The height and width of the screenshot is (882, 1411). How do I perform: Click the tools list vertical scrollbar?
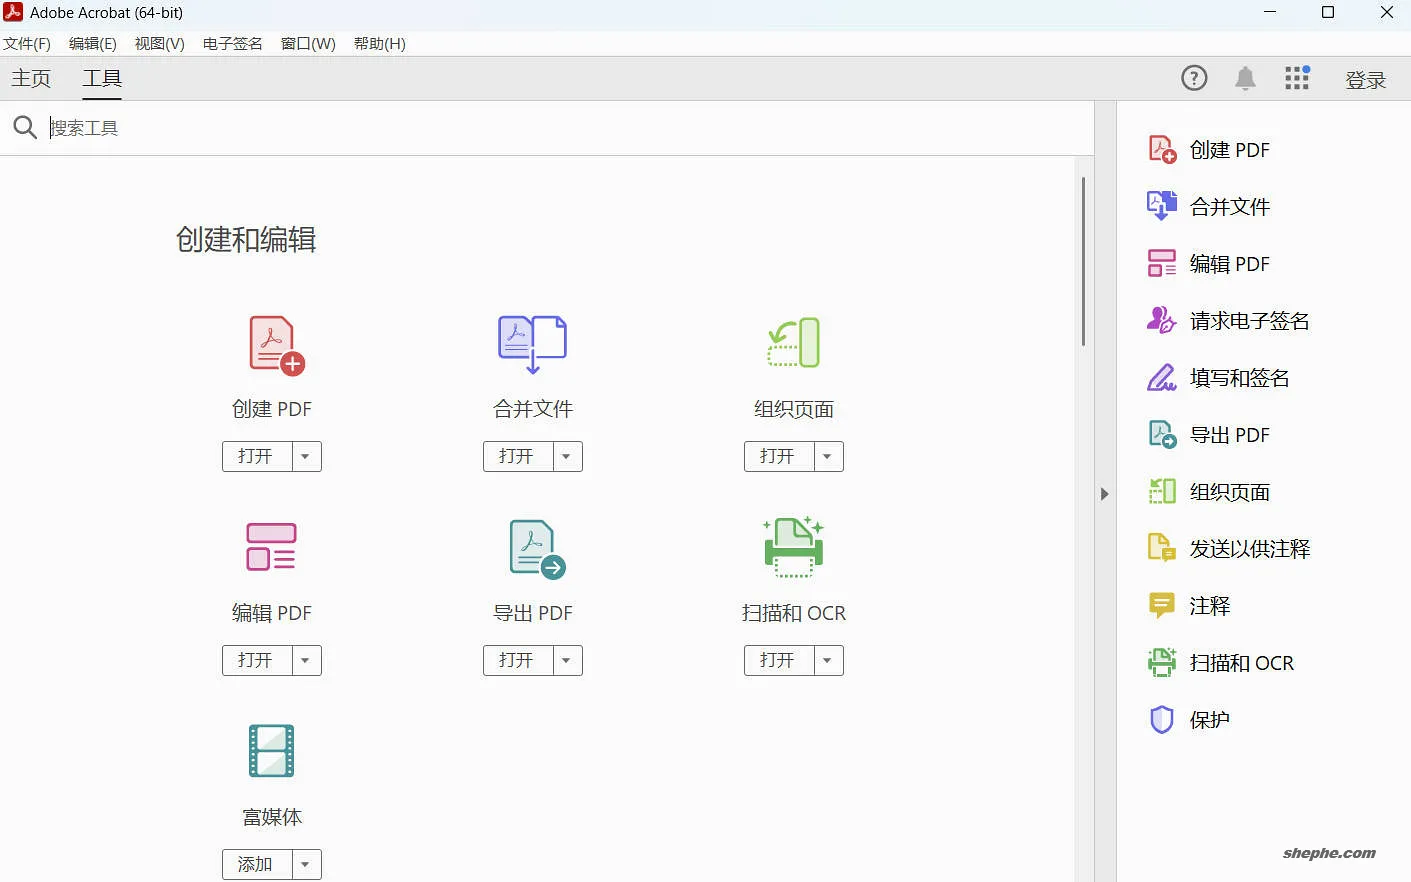pyautogui.click(x=1083, y=262)
